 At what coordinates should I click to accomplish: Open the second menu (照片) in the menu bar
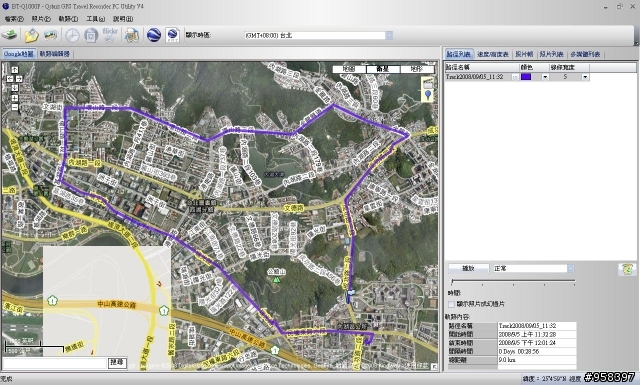pos(41,19)
